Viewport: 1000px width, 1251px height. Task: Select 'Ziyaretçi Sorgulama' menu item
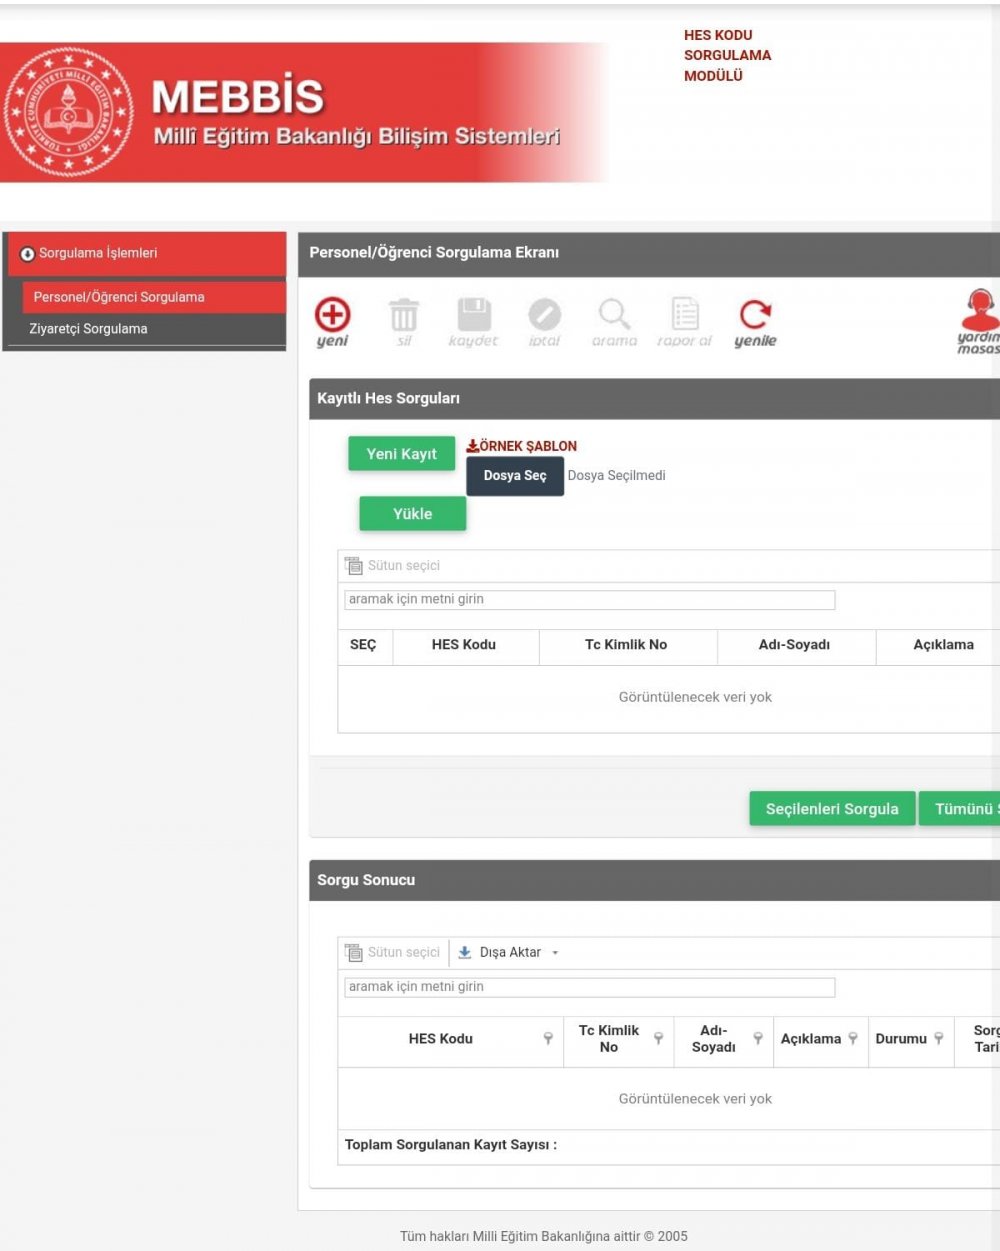click(x=88, y=329)
